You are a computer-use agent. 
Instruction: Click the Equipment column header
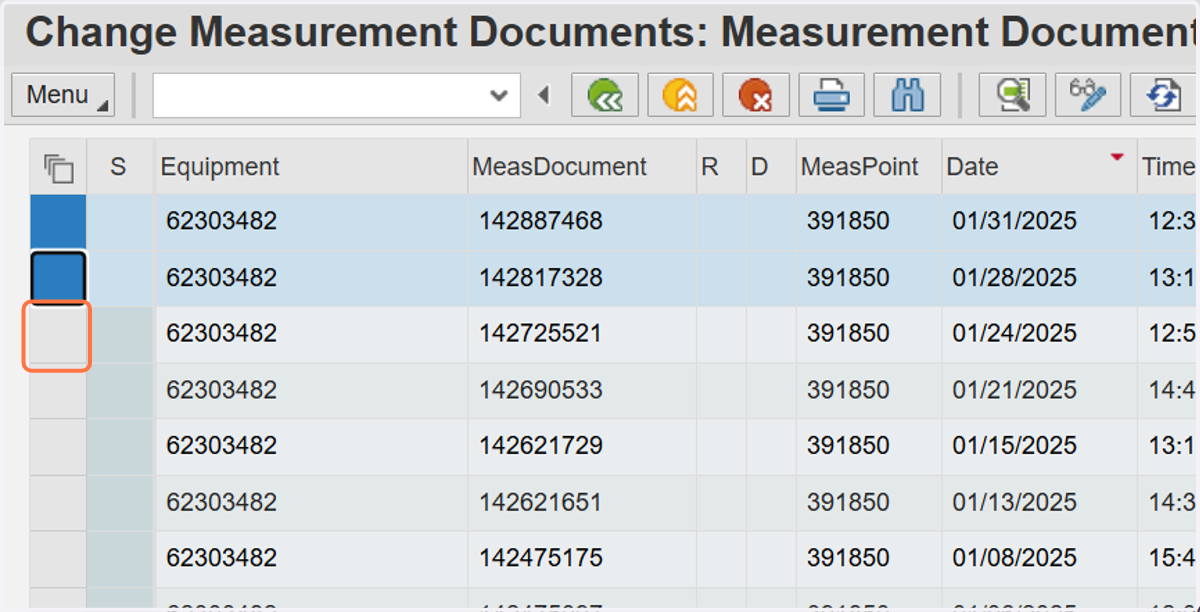(310, 167)
